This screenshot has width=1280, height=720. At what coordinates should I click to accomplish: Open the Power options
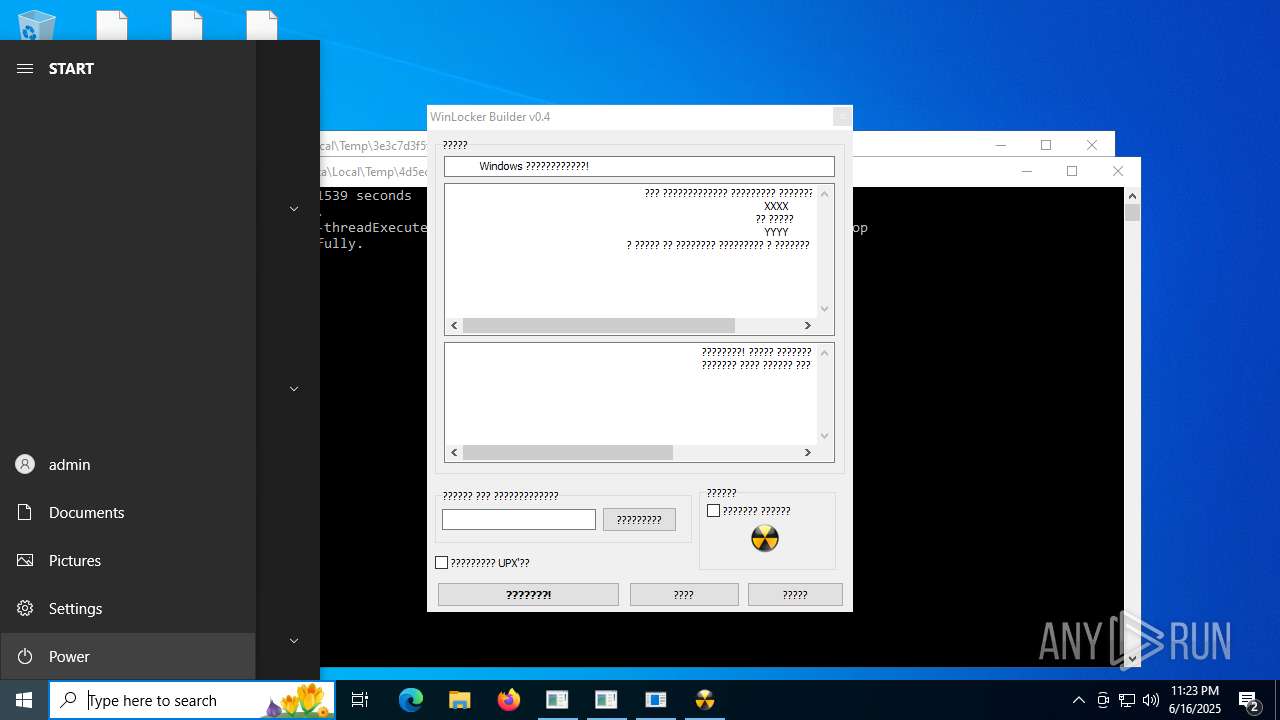128,656
